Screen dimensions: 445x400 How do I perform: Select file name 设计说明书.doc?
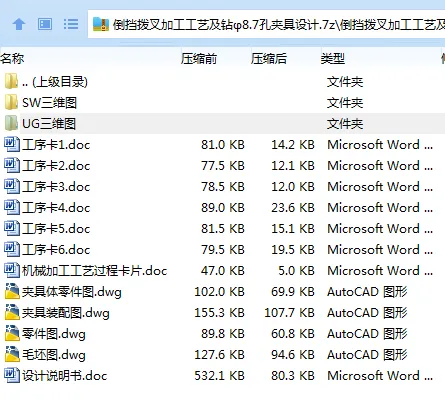(64, 376)
